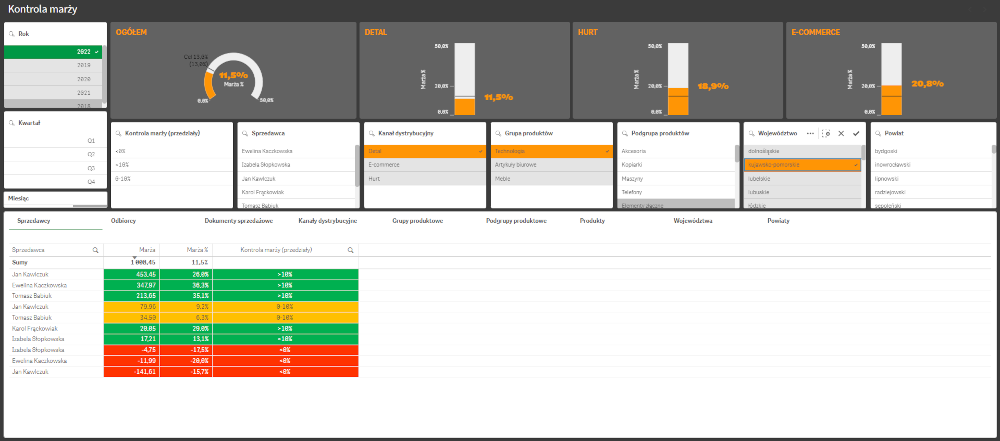Click the Podgrupa produktów list scrollbar
The image size is (1000, 441).
click(737, 154)
